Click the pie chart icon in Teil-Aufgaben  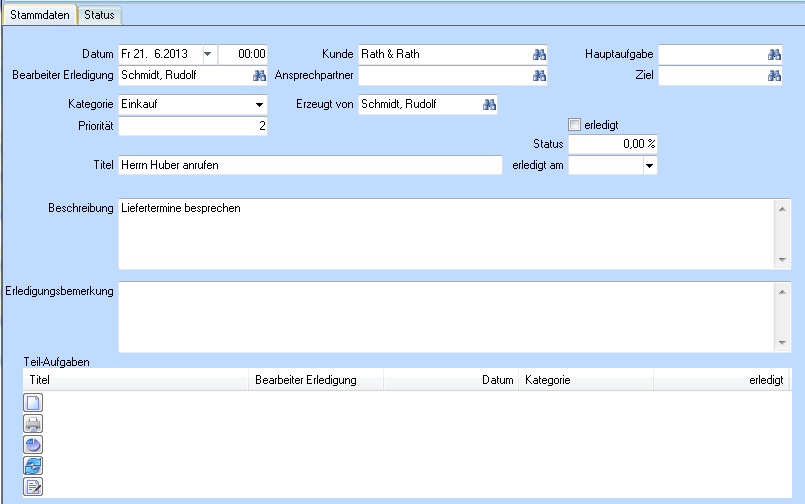point(33,444)
